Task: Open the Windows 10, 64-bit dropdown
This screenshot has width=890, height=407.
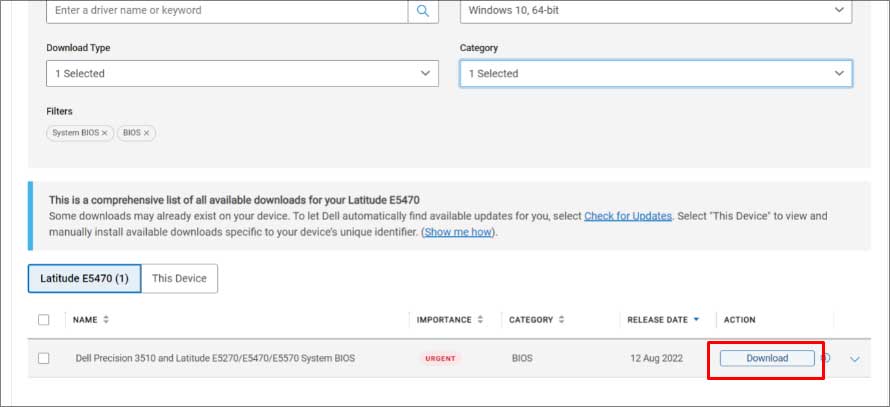Action: 655,10
